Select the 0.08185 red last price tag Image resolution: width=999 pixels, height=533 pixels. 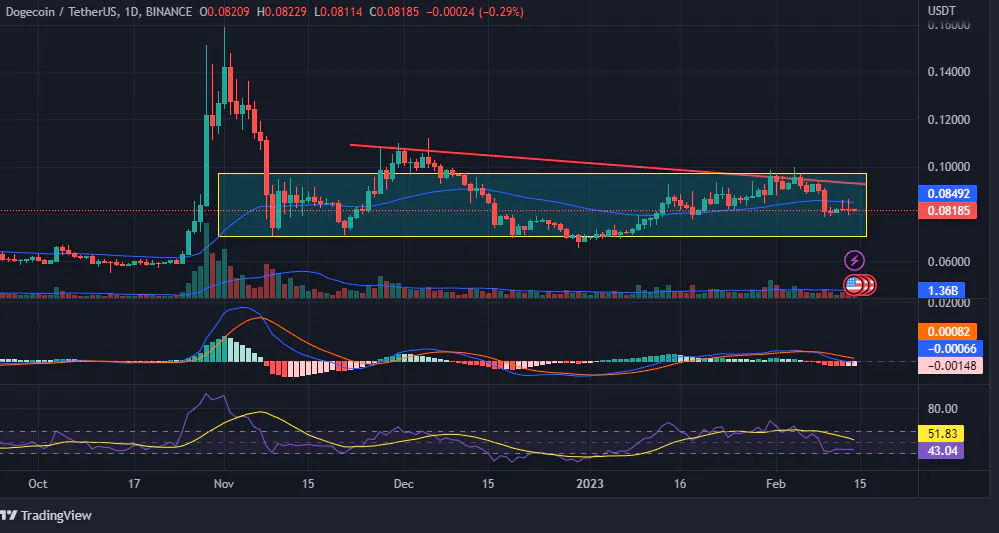click(x=947, y=210)
